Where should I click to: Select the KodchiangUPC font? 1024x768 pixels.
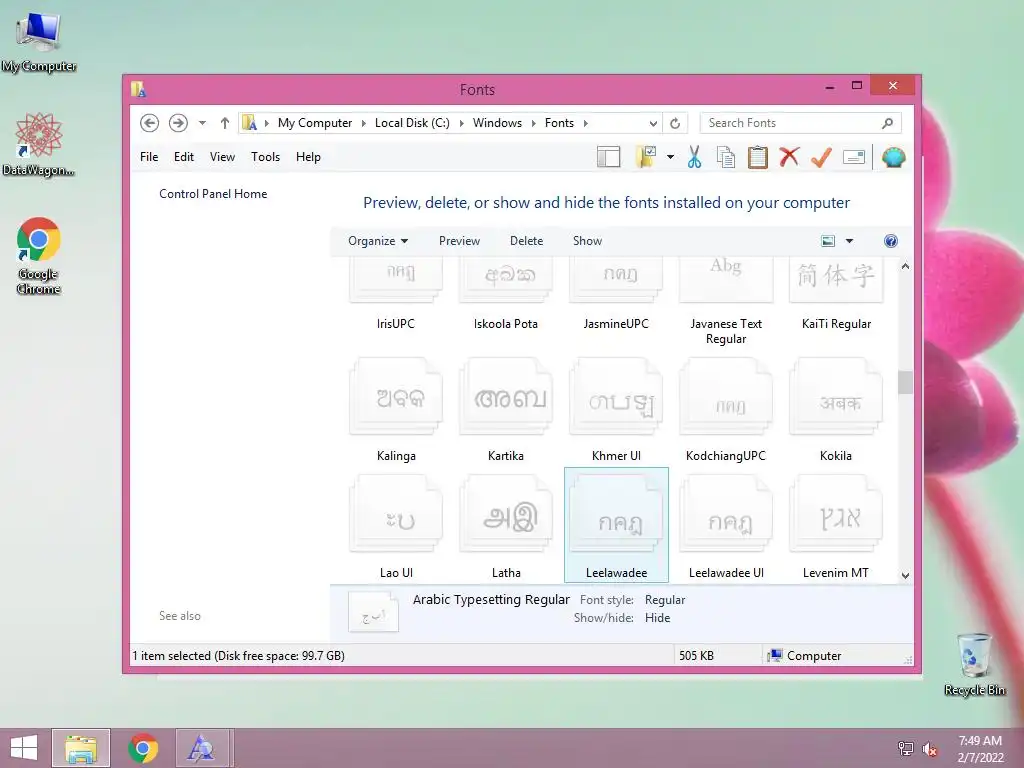click(726, 410)
